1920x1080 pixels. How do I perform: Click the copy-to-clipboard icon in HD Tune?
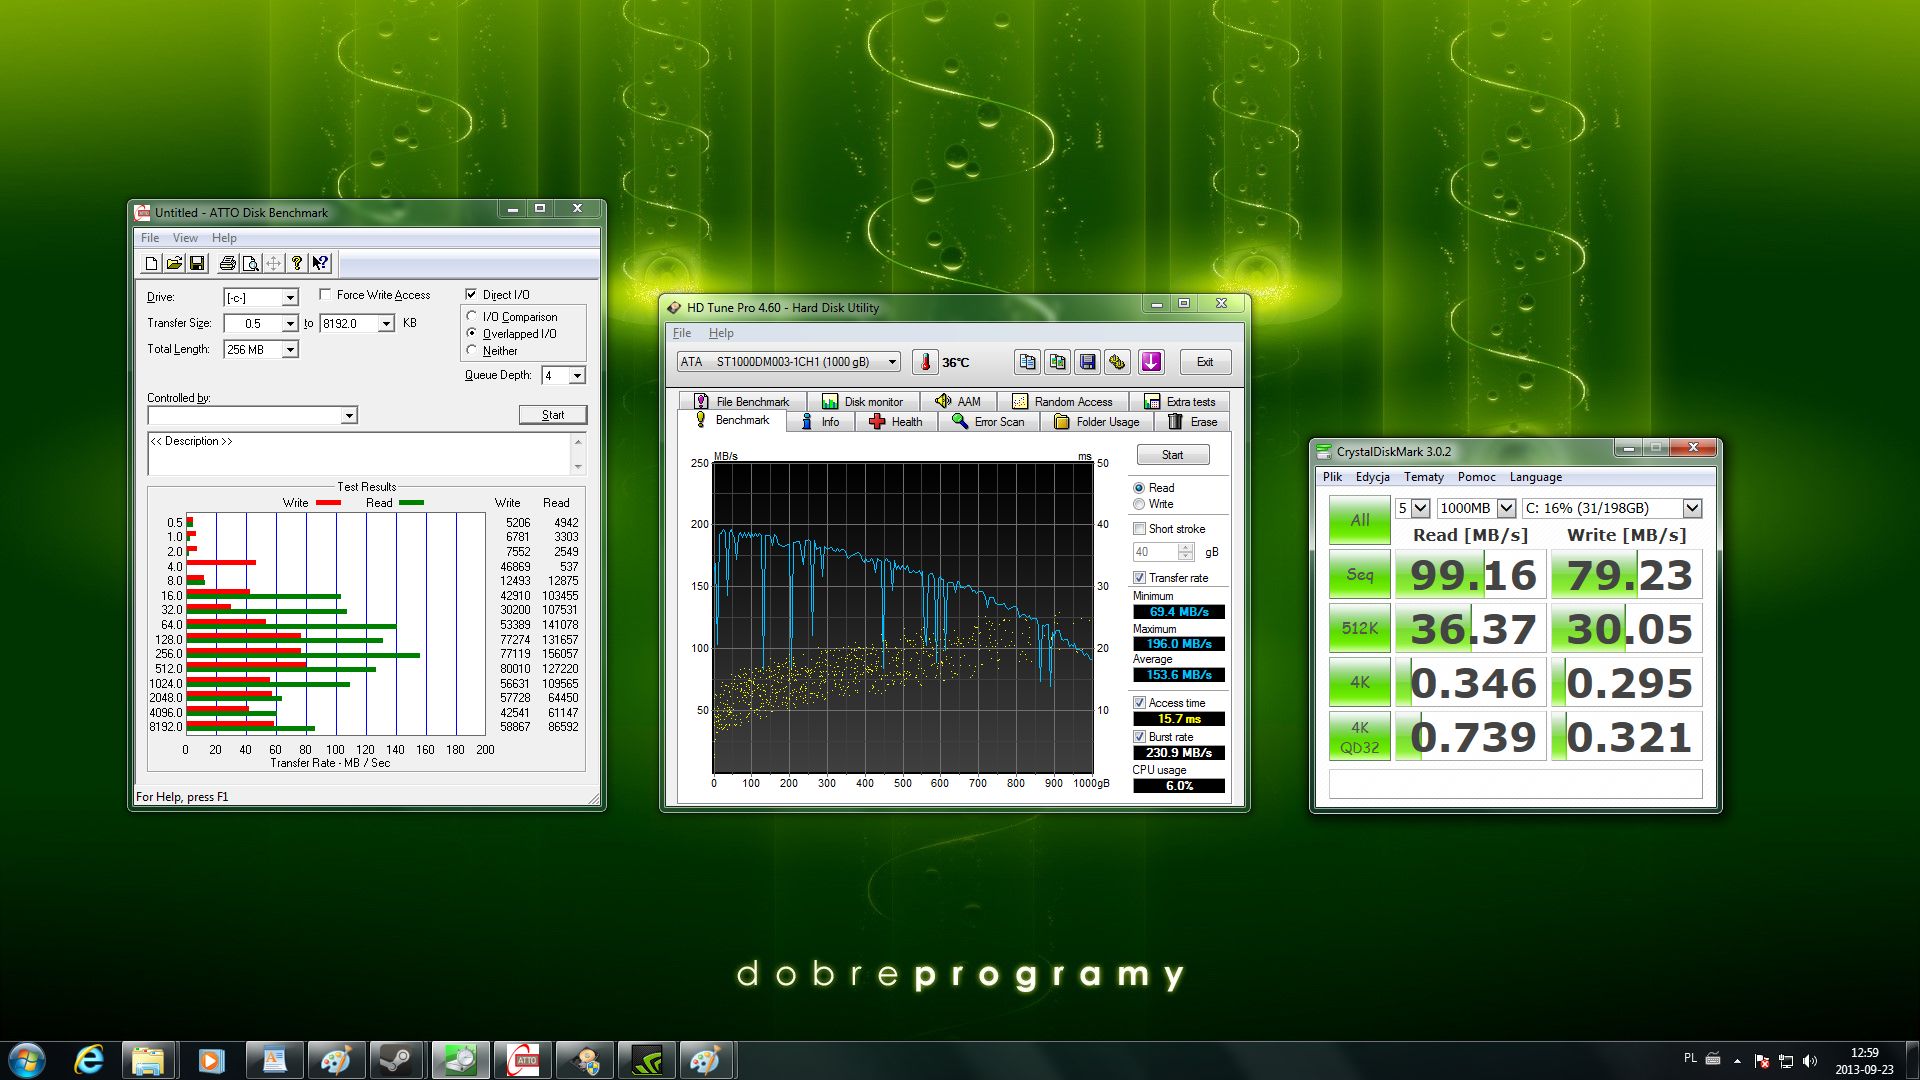pyautogui.click(x=1027, y=362)
